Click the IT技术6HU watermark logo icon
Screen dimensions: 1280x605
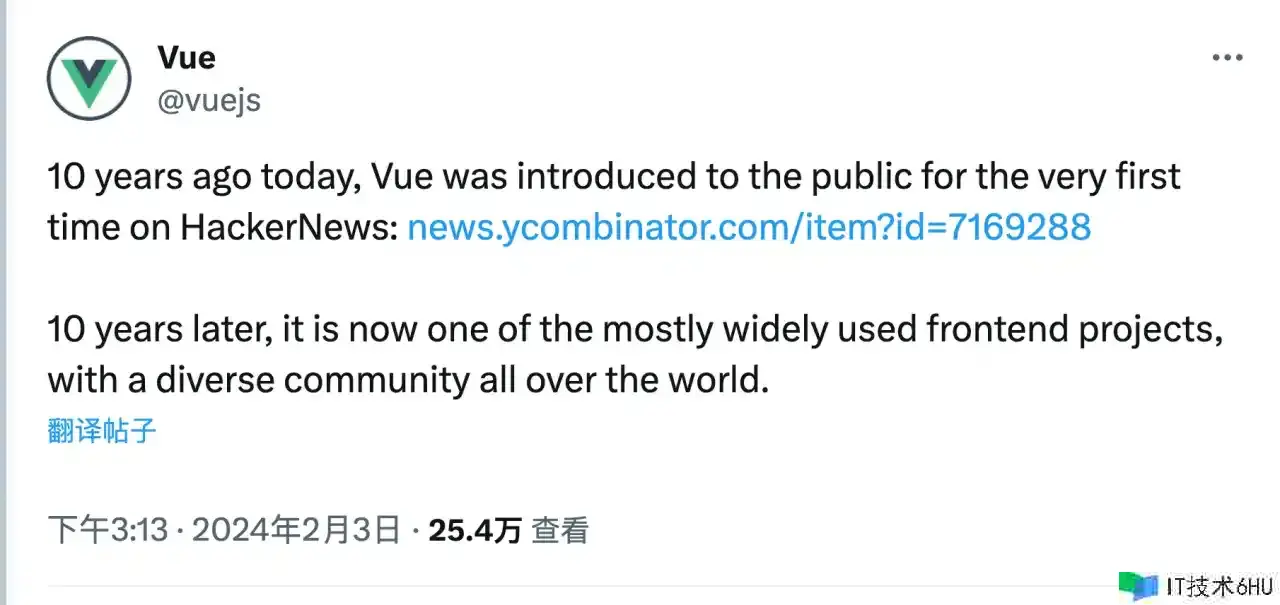pos(1137,586)
